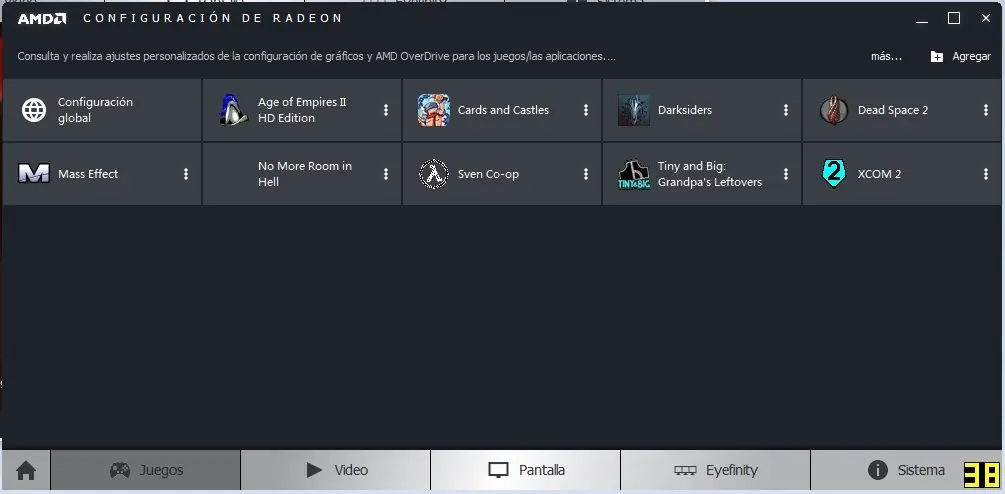Click the Sven Co-op lambda icon

(x=434, y=174)
